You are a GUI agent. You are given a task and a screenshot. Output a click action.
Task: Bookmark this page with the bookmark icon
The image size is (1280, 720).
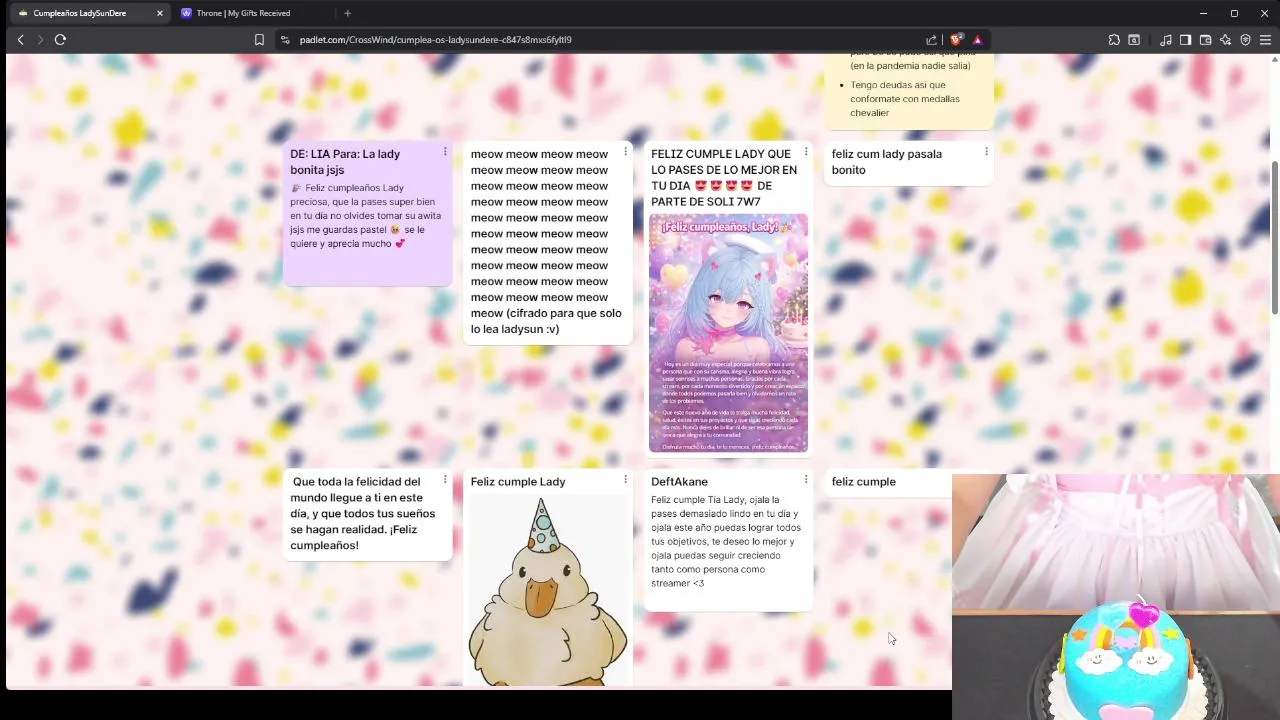pyautogui.click(x=259, y=40)
